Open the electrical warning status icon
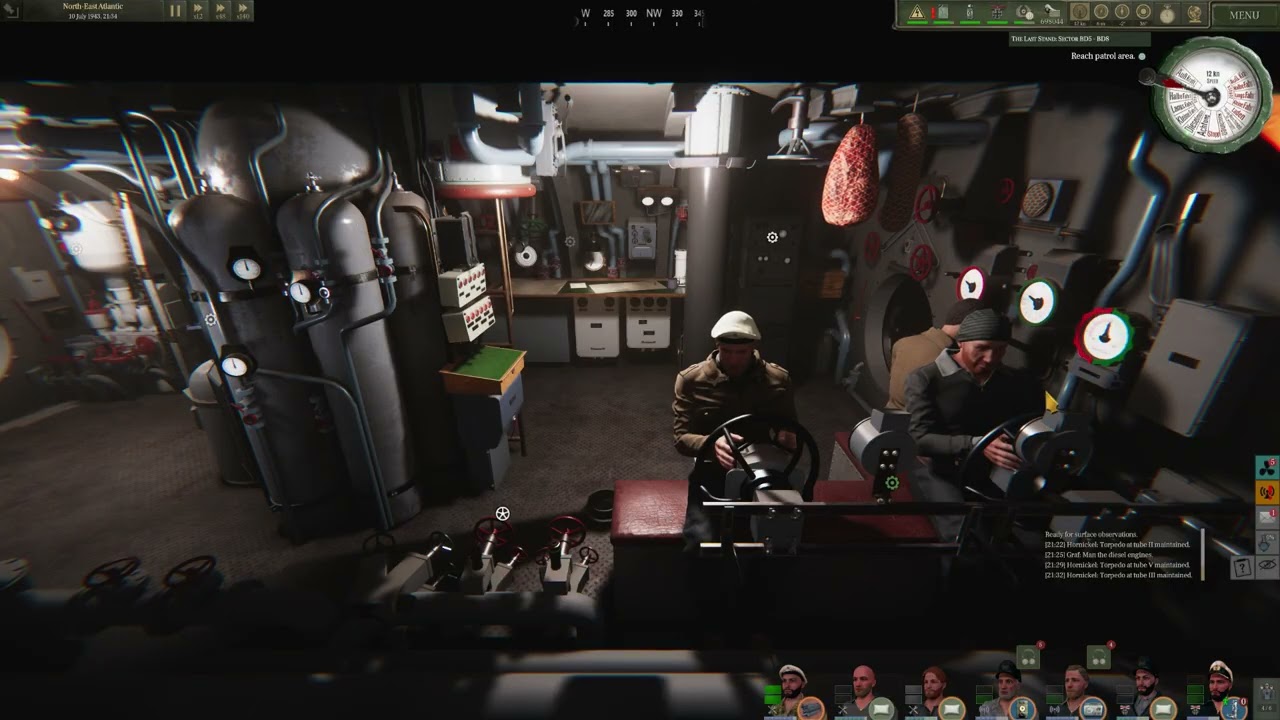 pyautogui.click(x=917, y=13)
